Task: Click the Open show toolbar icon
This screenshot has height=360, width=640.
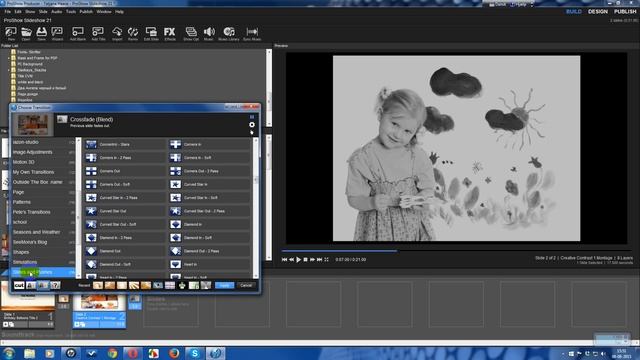Action: click(x=26, y=33)
